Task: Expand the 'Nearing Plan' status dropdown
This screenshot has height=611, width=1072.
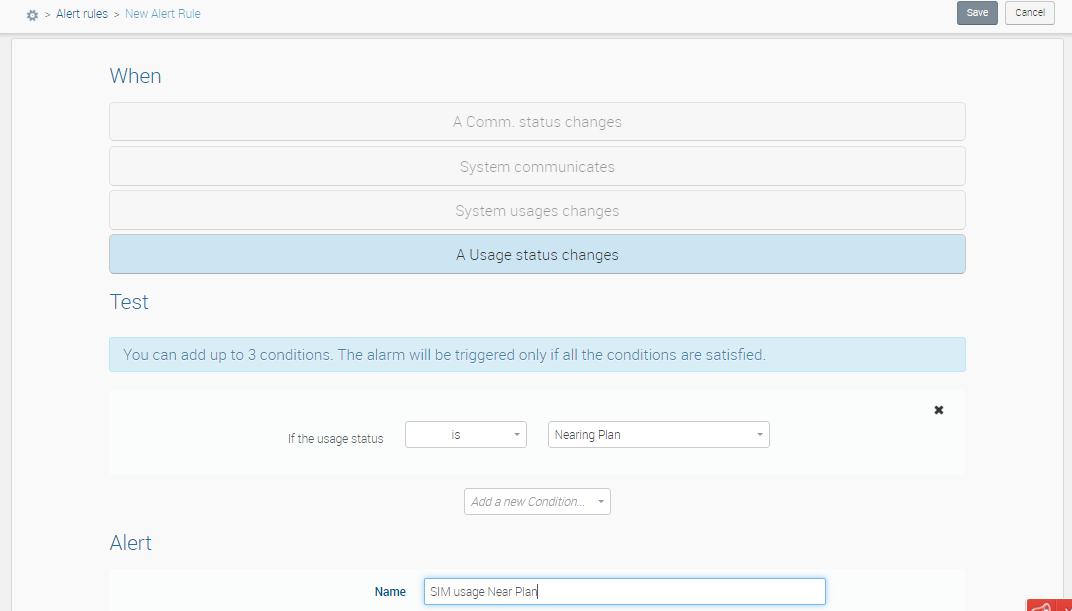Action: pos(658,435)
